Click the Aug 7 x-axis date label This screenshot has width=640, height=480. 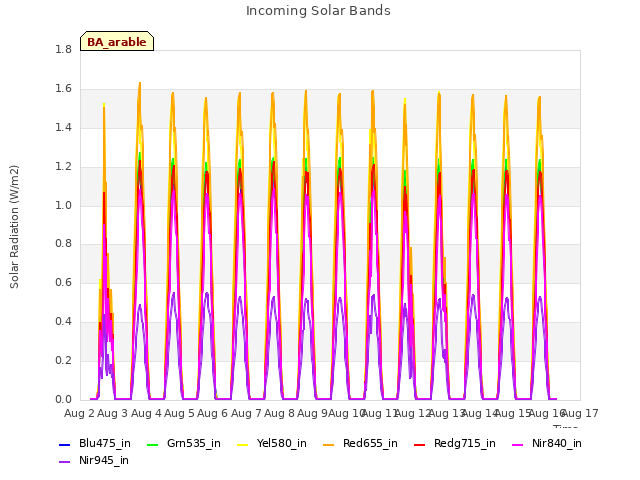[246, 413]
